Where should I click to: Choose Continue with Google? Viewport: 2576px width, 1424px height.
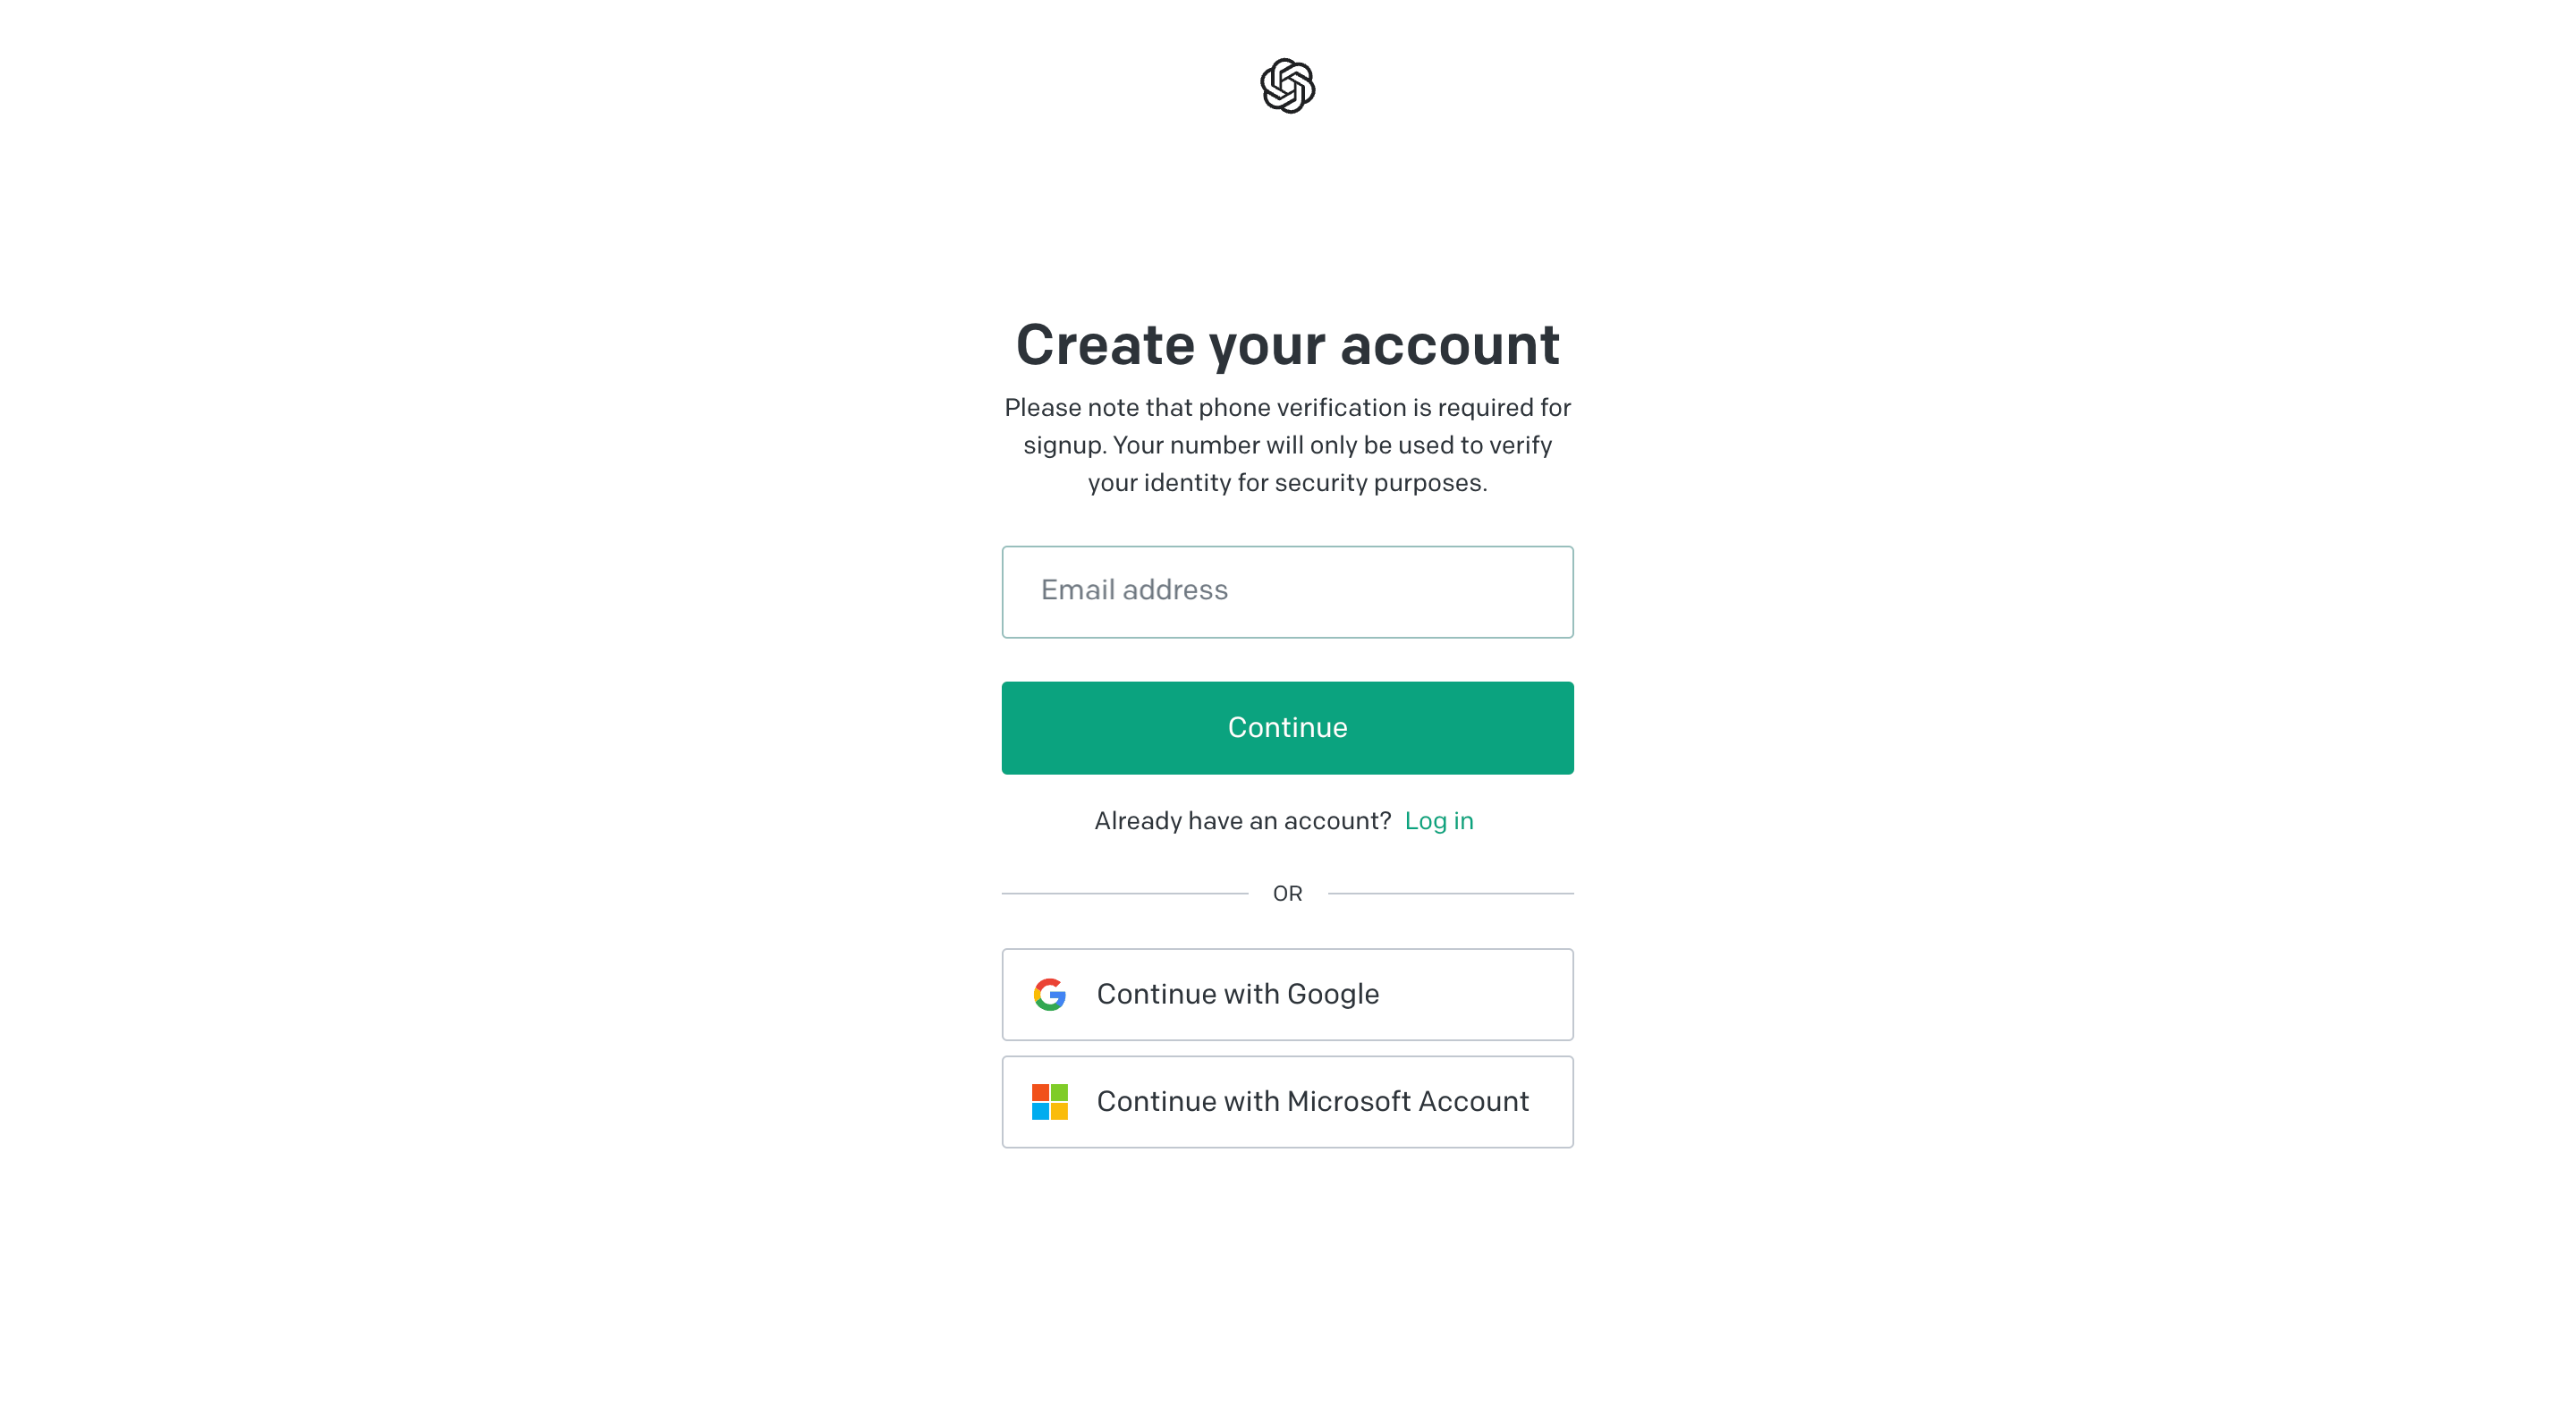point(1287,994)
